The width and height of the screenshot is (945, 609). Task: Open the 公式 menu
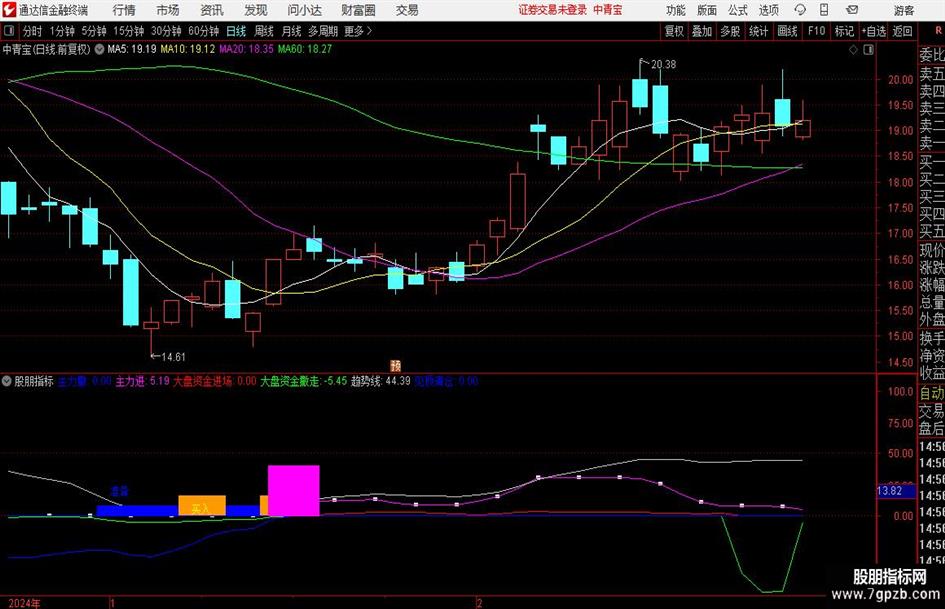pyautogui.click(x=738, y=10)
